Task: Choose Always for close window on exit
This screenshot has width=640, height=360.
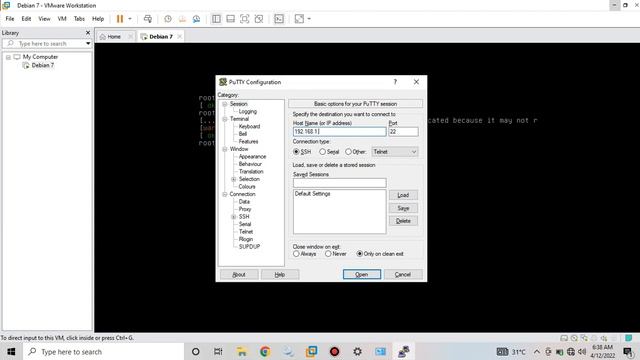Action: tap(296, 254)
